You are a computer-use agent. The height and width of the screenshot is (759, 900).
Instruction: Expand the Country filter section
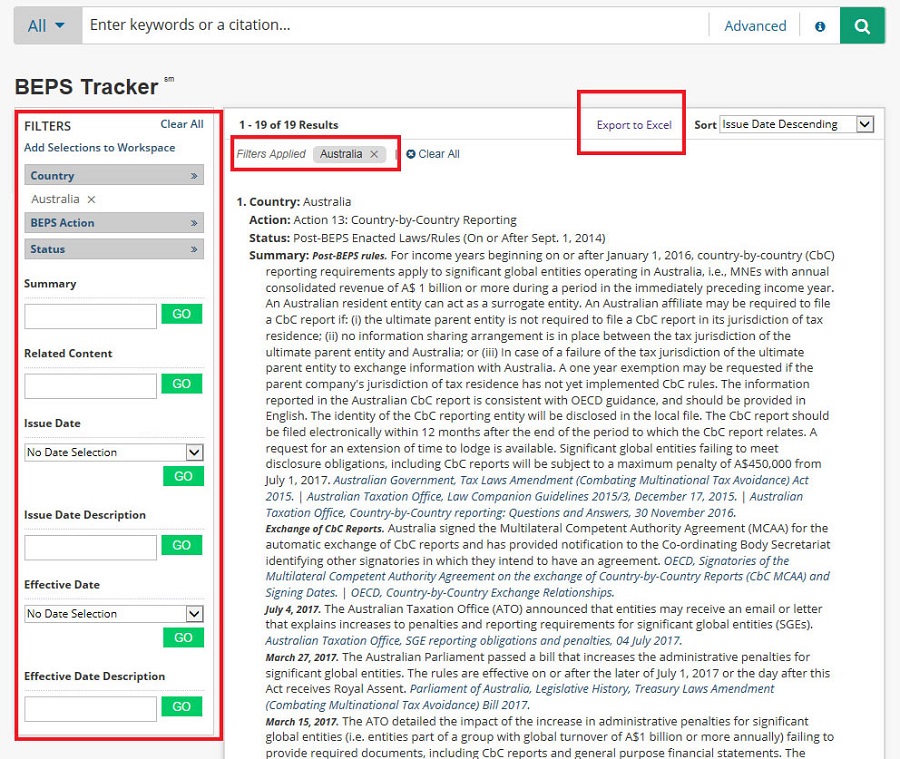coord(194,176)
